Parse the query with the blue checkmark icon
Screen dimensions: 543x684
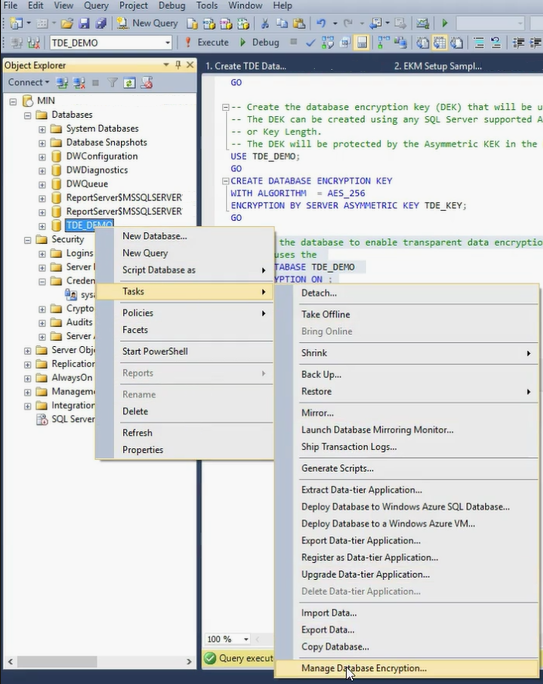(x=311, y=43)
